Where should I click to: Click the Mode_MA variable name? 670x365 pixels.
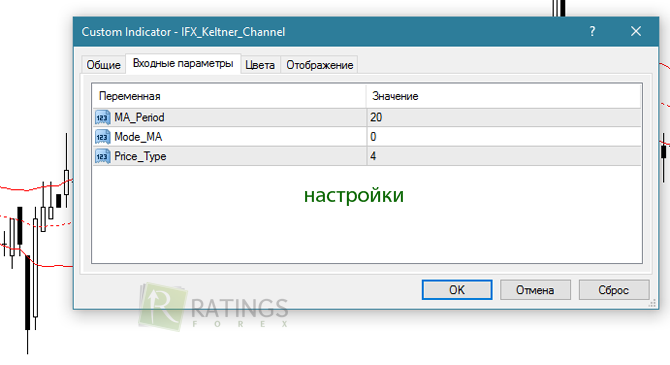point(138,137)
